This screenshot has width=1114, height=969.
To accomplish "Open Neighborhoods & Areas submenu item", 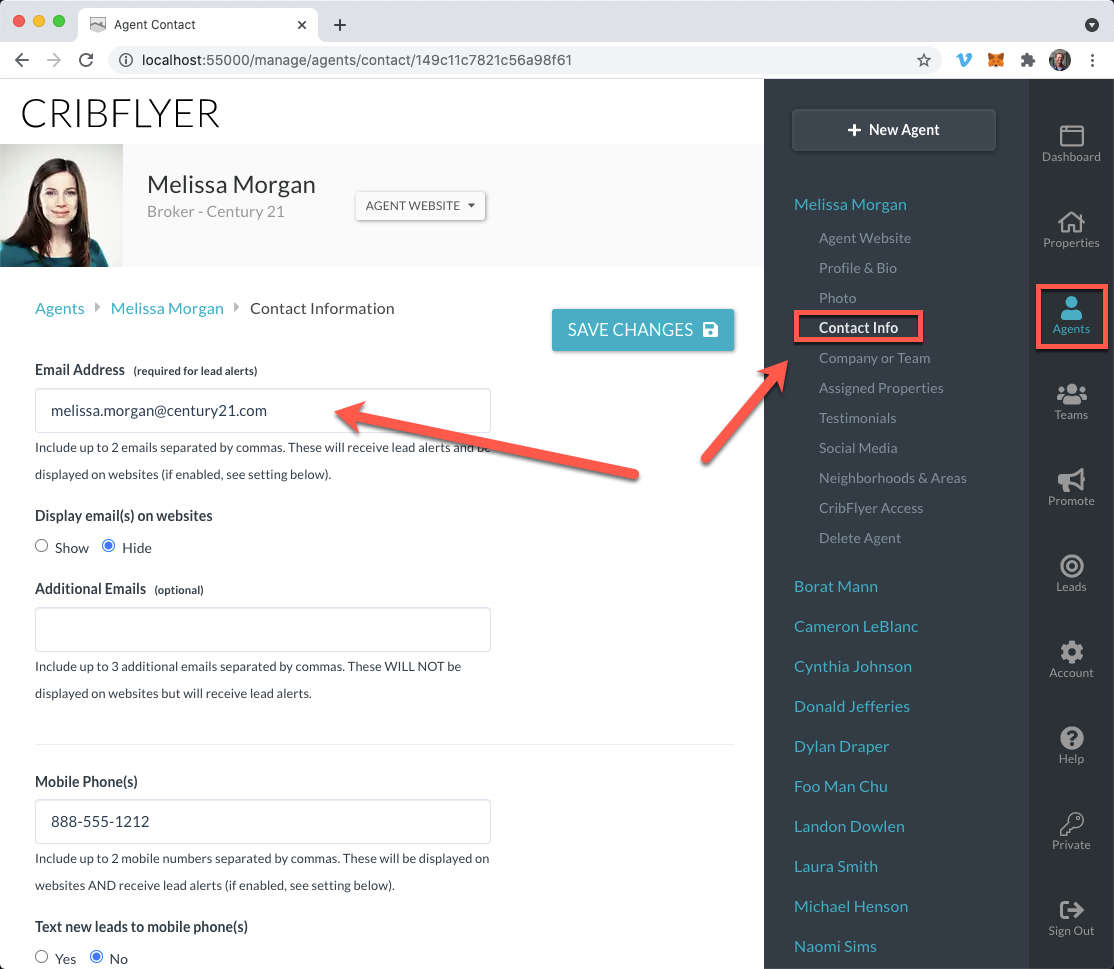I will [892, 477].
